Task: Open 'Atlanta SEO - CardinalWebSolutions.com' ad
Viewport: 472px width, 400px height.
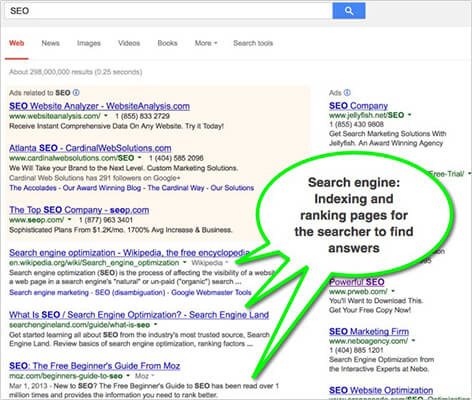Action: 90,148
